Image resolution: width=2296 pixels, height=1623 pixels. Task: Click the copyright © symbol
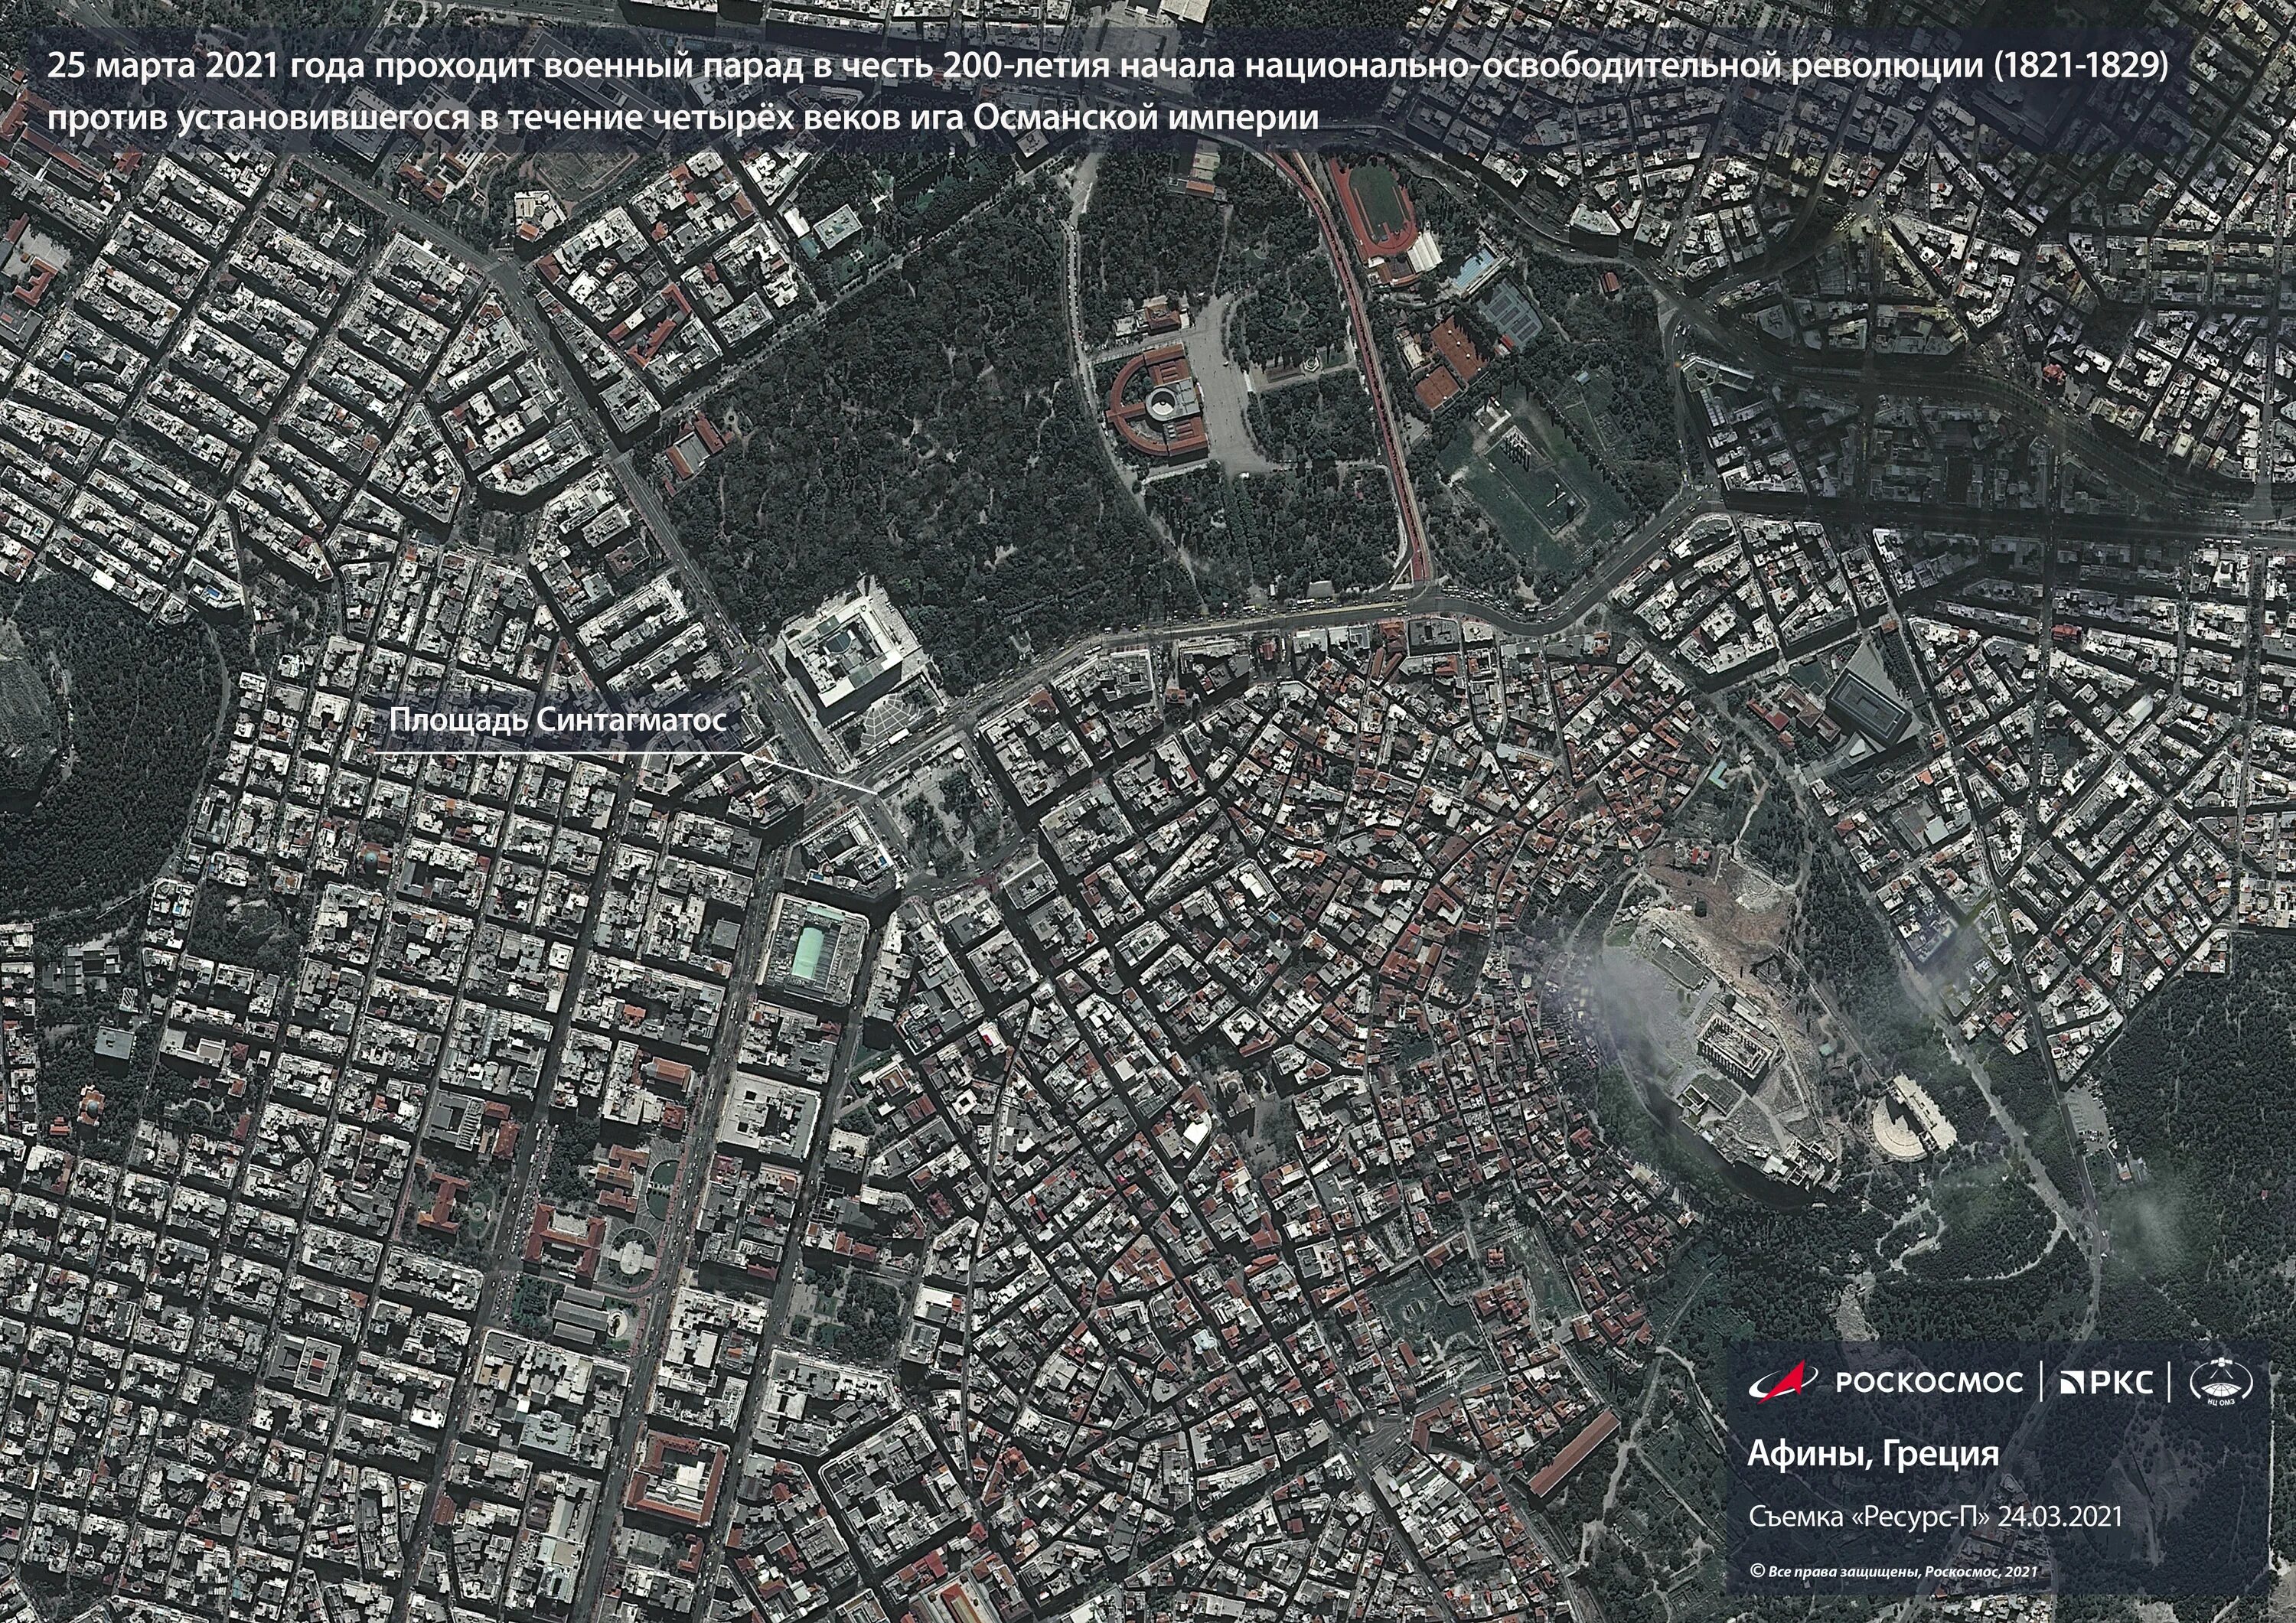coord(1757,1572)
